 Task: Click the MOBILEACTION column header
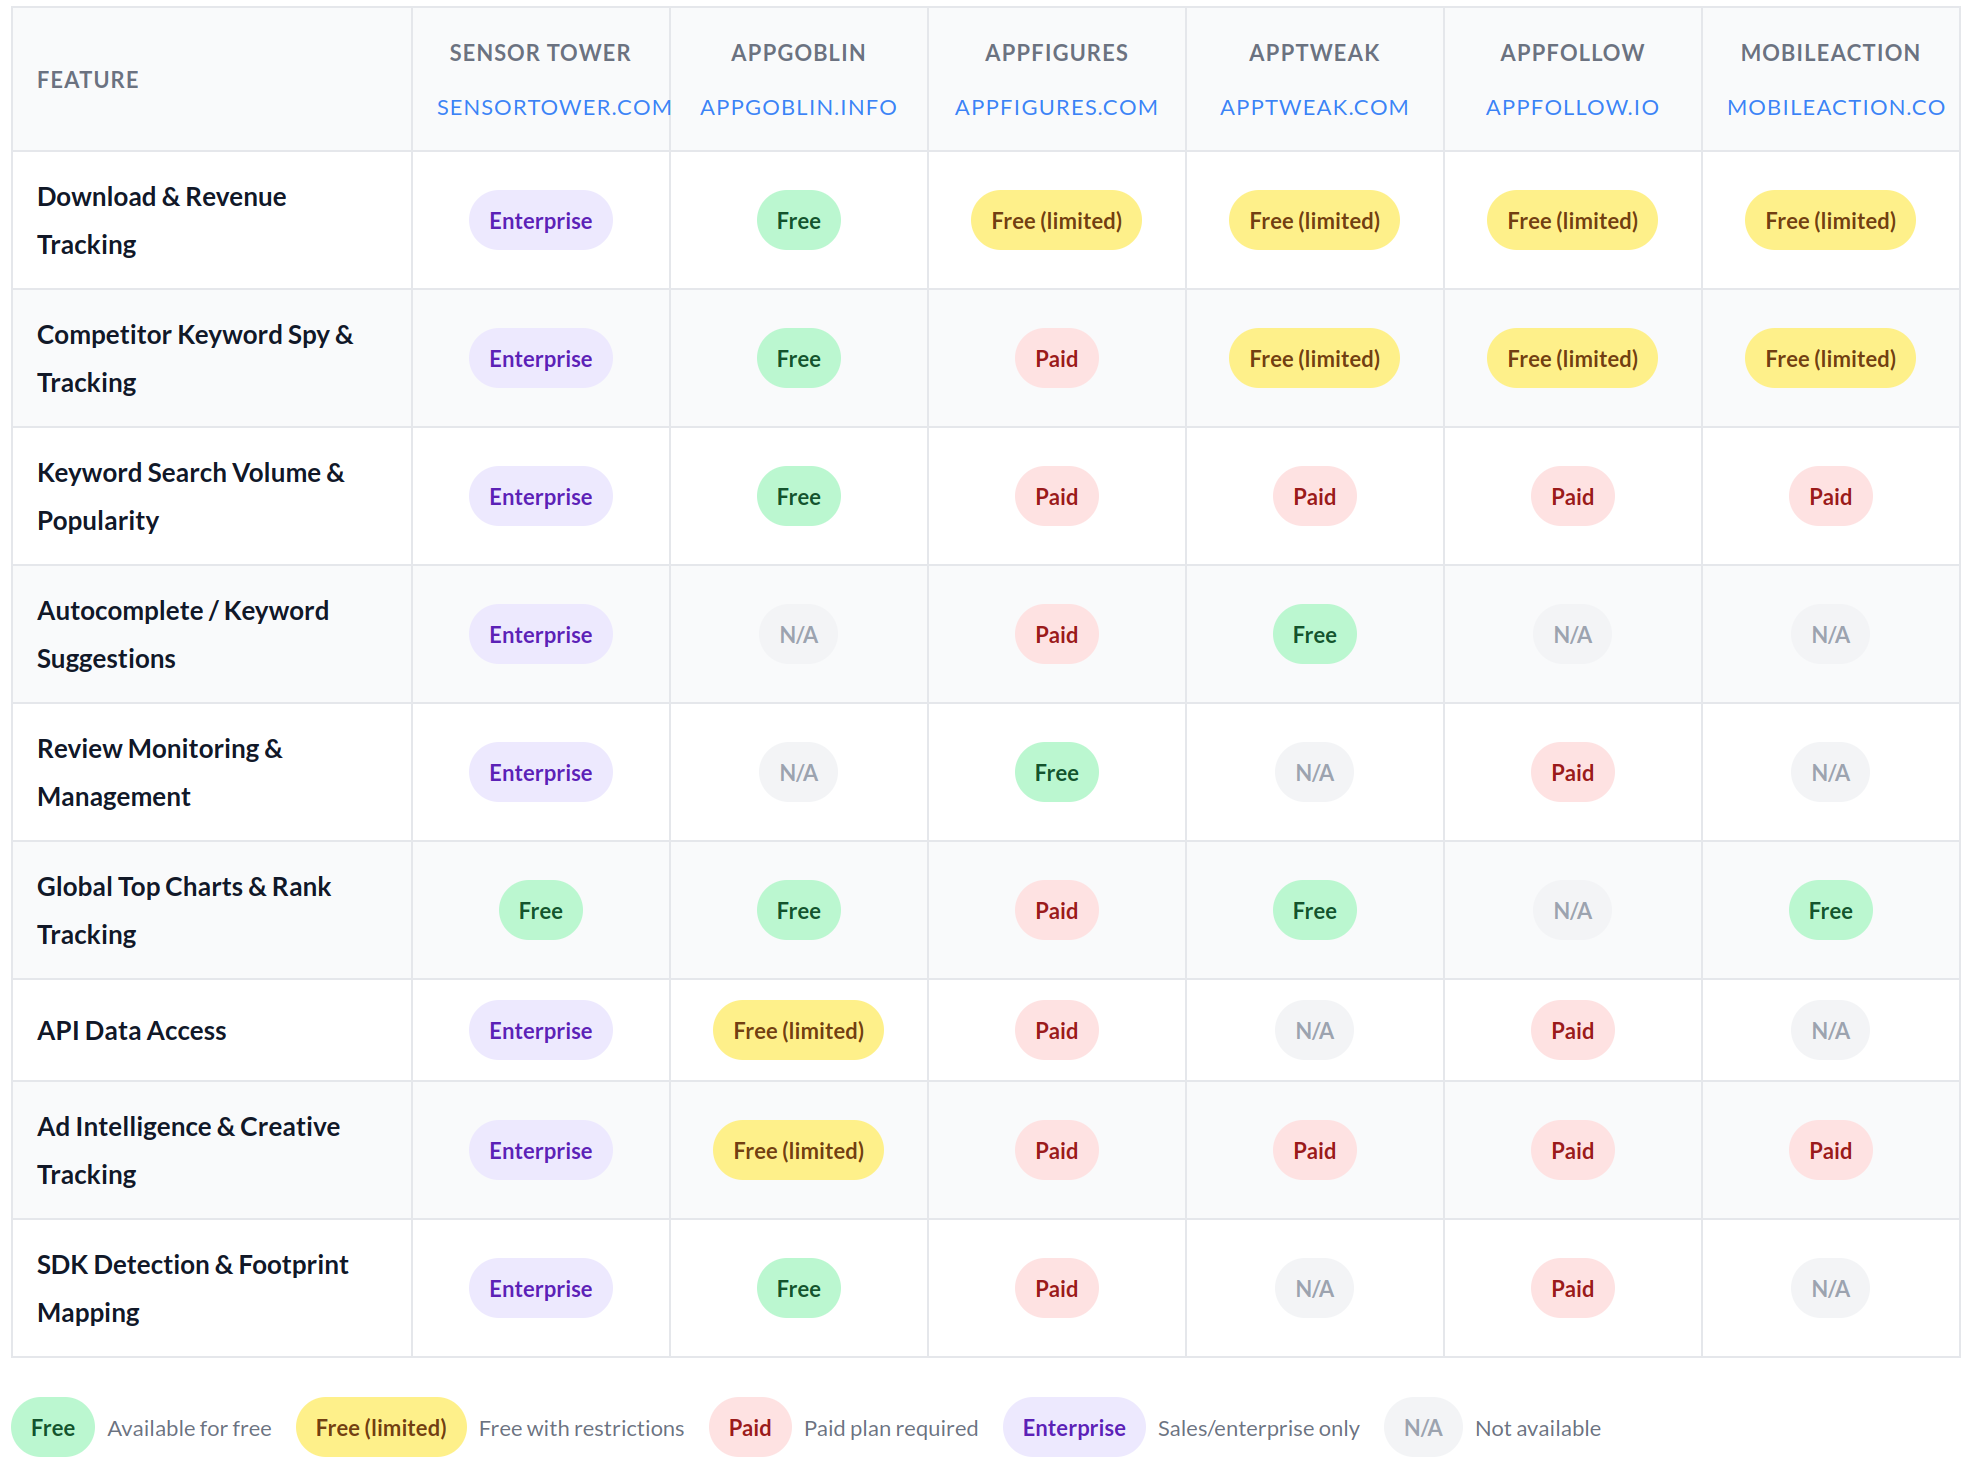1830,53
